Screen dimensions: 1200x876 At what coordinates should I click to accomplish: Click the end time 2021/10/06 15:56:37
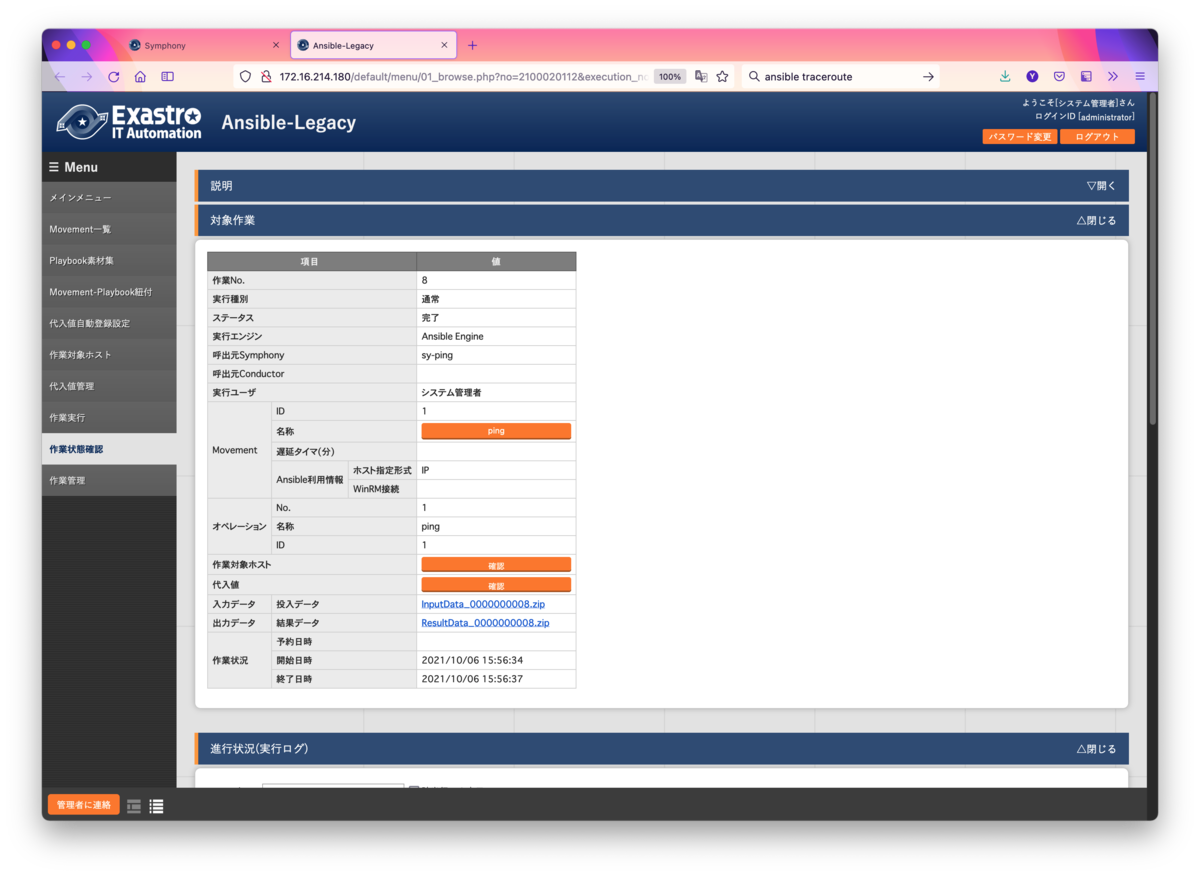472,679
